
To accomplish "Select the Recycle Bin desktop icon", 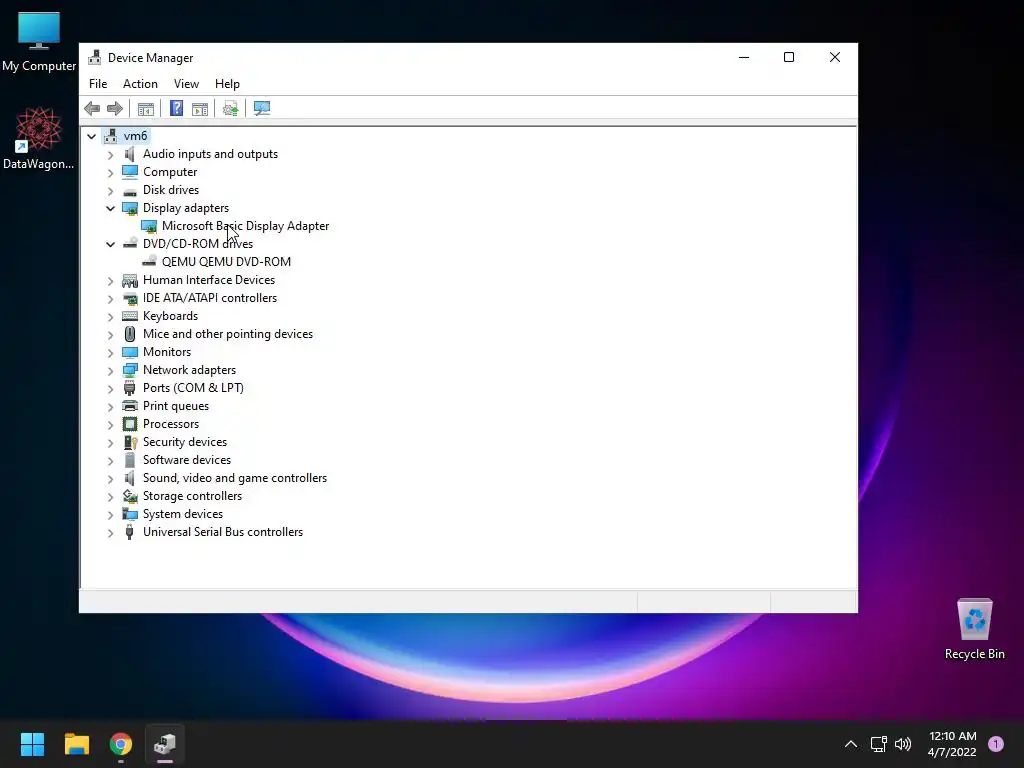I will pos(974,629).
